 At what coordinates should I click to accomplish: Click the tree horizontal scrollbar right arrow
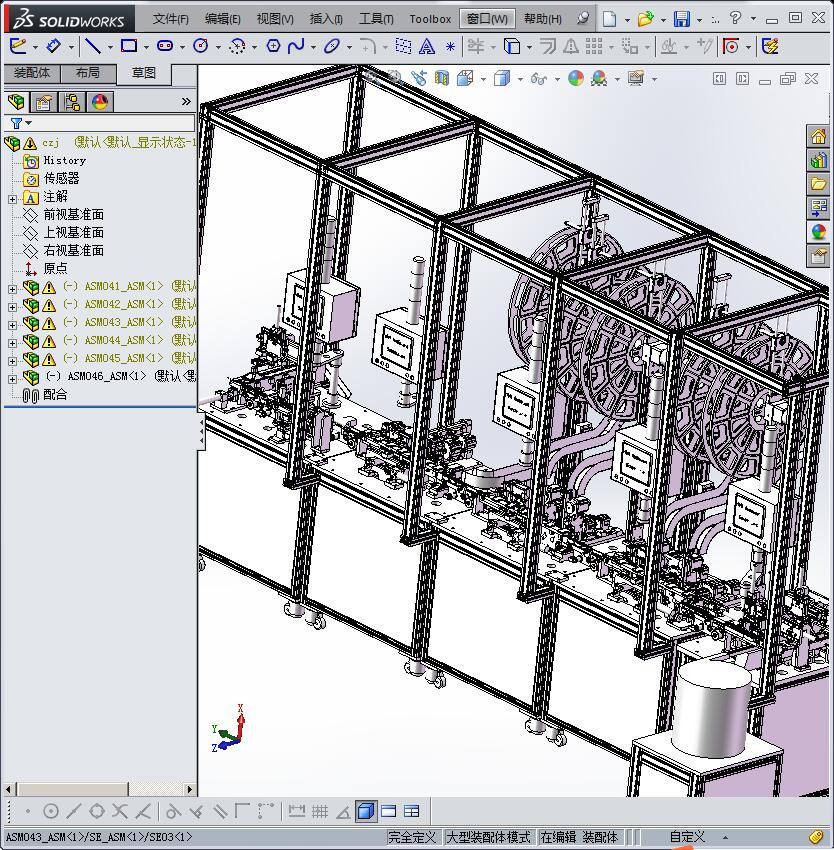click(x=189, y=789)
